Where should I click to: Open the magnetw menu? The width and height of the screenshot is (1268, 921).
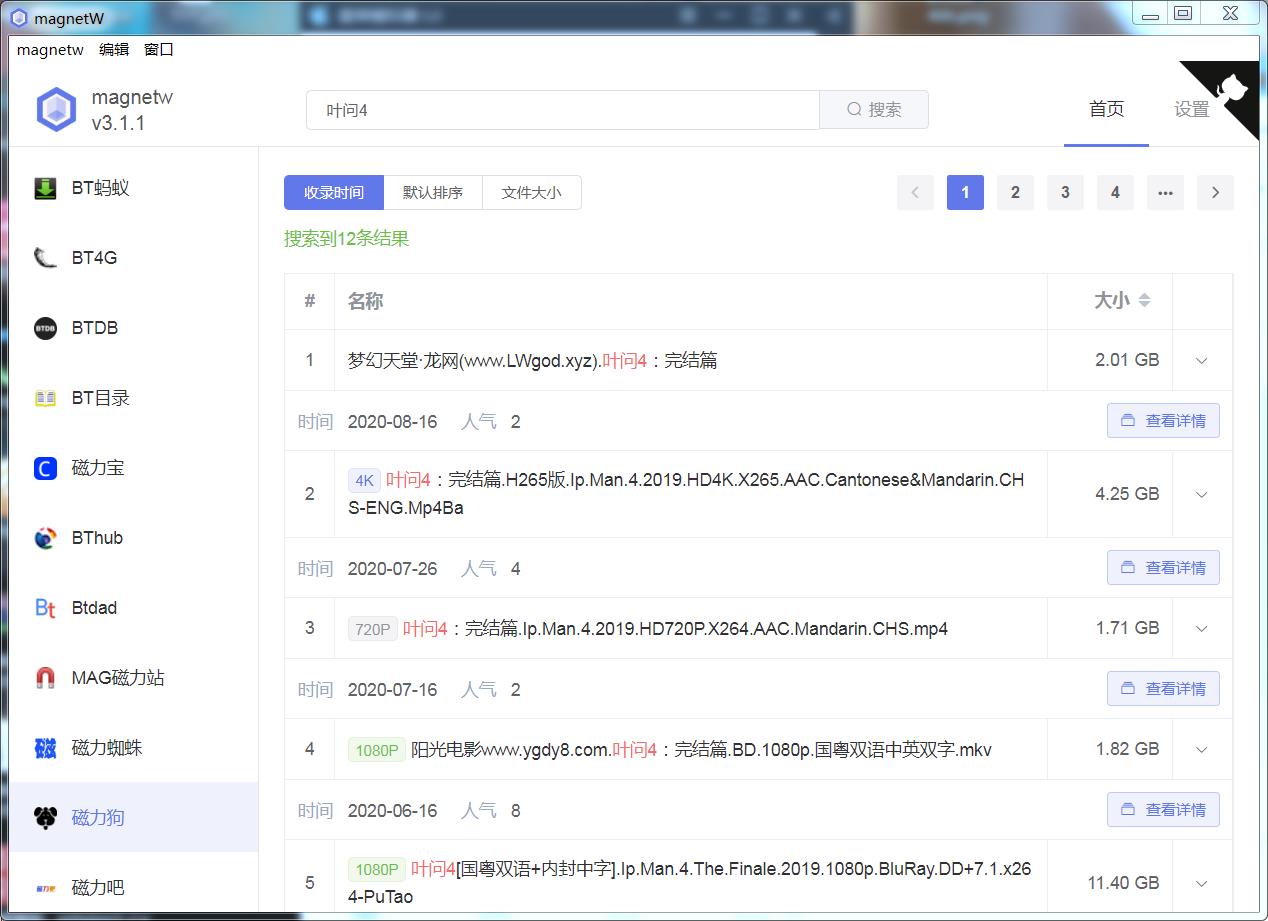tap(50, 49)
